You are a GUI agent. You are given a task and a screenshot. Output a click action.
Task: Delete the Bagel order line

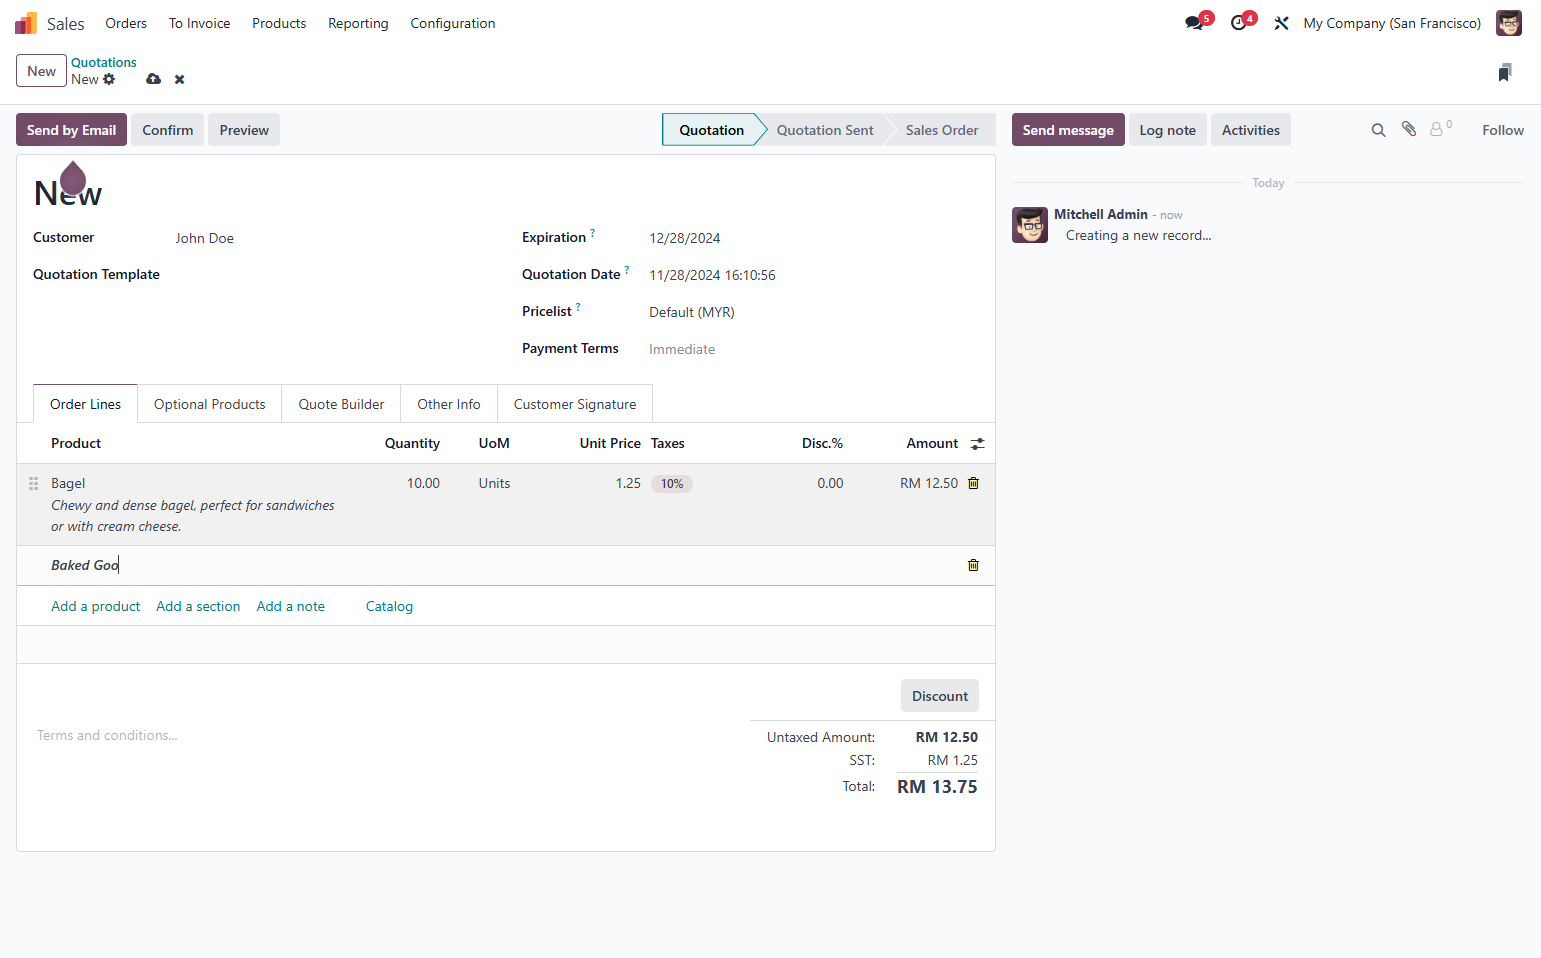click(x=973, y=483)
